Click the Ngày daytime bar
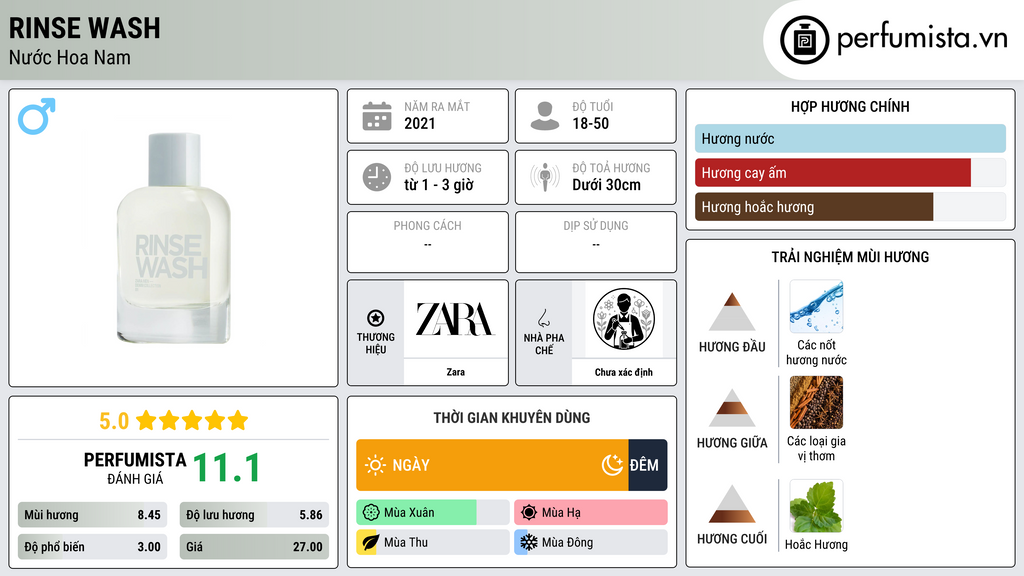1024x576 pixels. 492,465
